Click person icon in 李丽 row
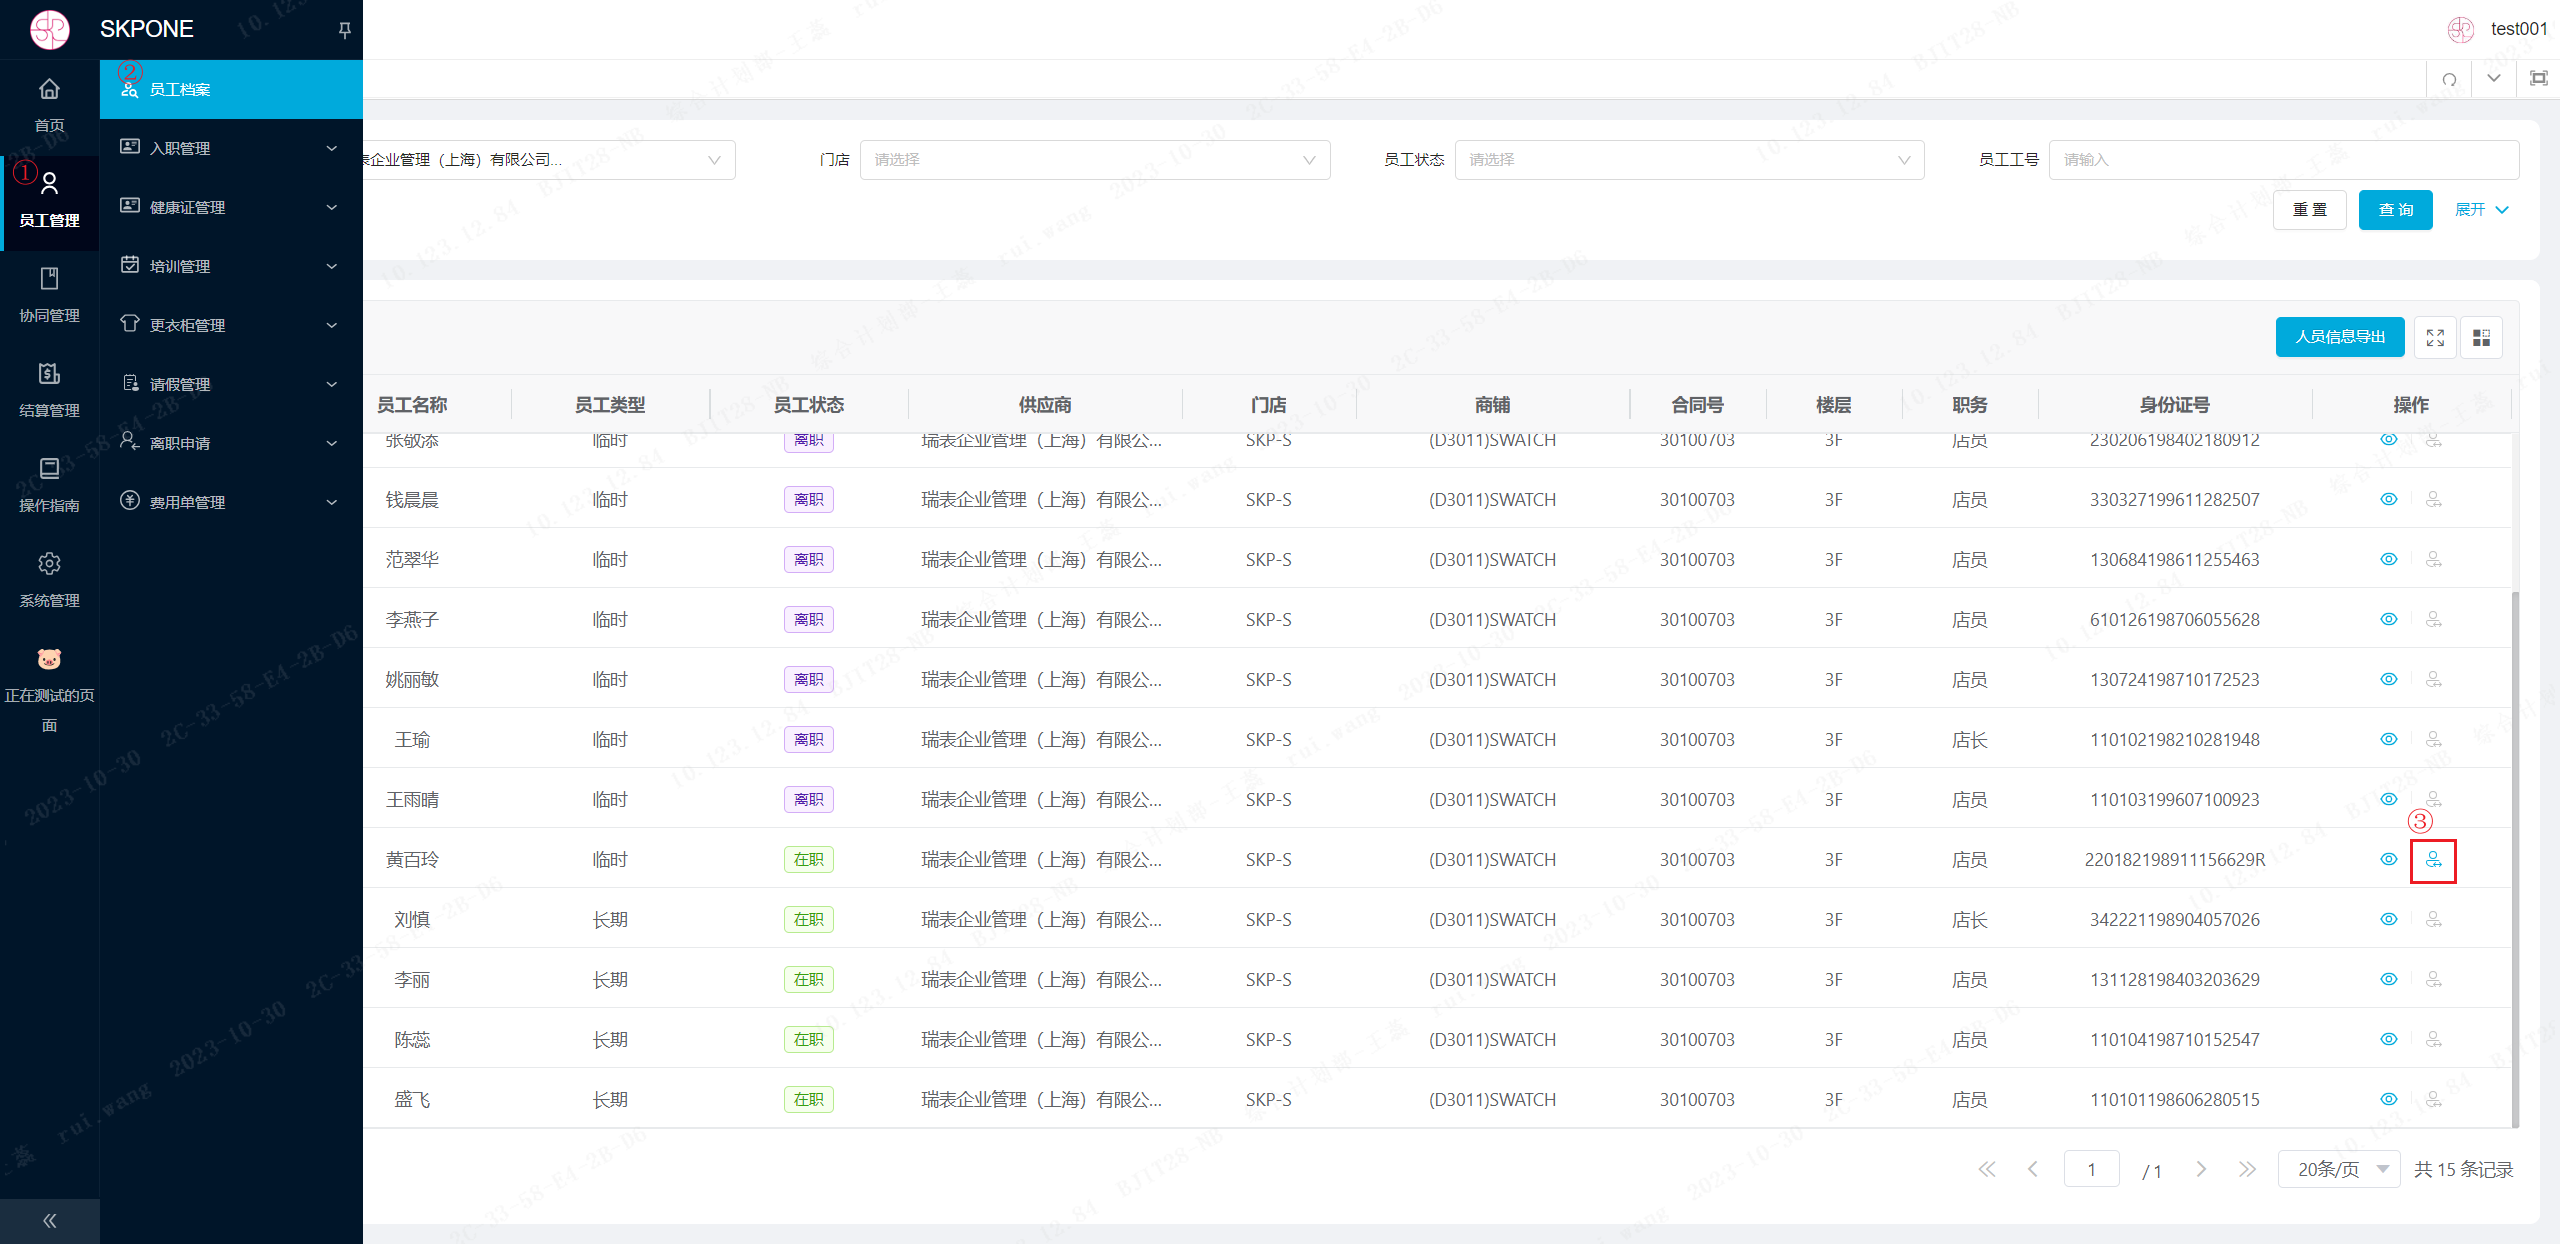This screenshot has width=2560, height=1244. coord(2433,980)
